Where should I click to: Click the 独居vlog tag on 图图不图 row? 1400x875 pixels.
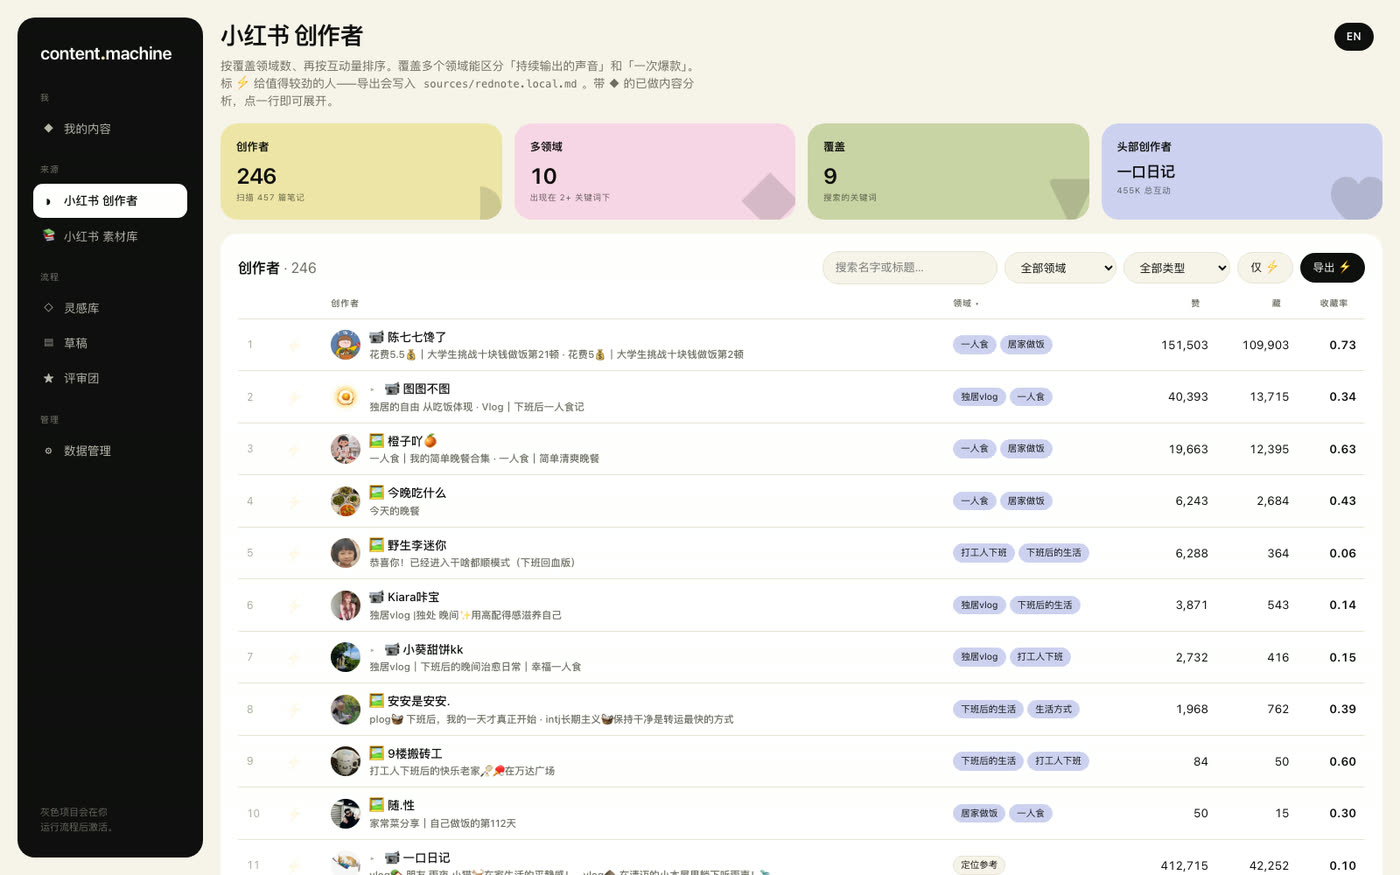979,397
